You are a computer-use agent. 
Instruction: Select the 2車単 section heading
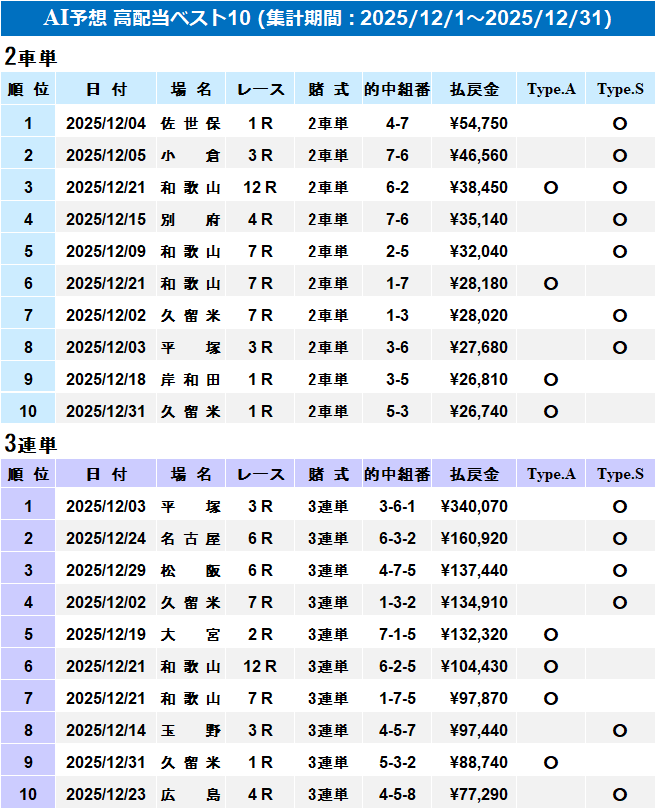(30, 56)
